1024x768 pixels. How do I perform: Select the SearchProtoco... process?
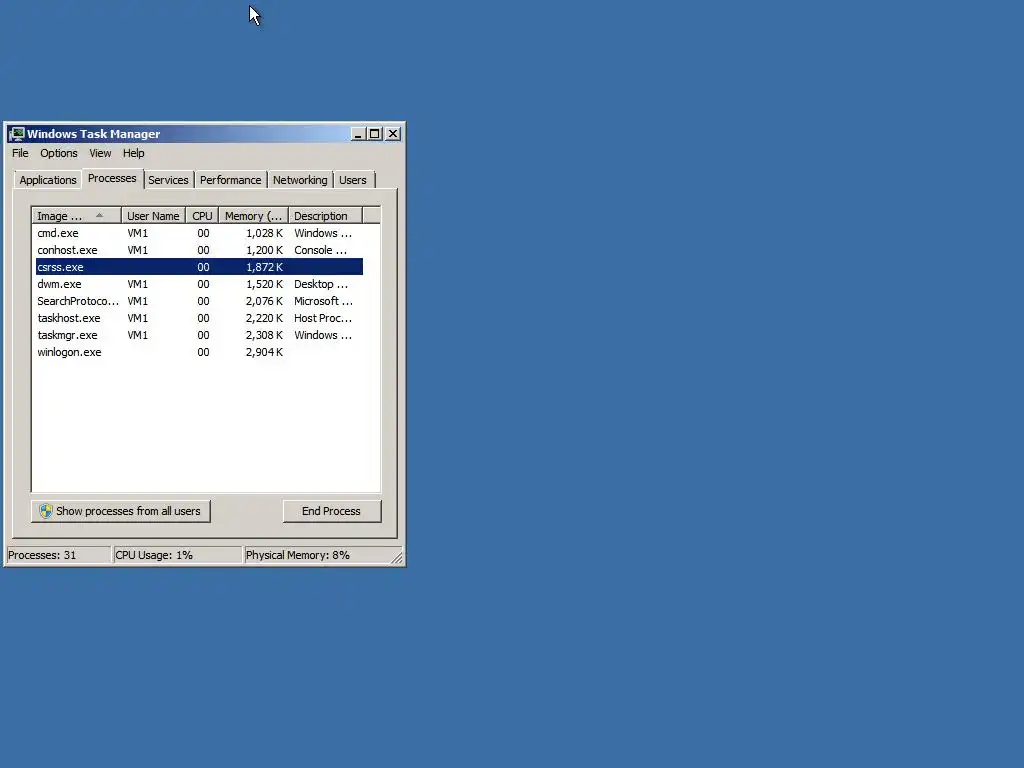coord(199,301)
